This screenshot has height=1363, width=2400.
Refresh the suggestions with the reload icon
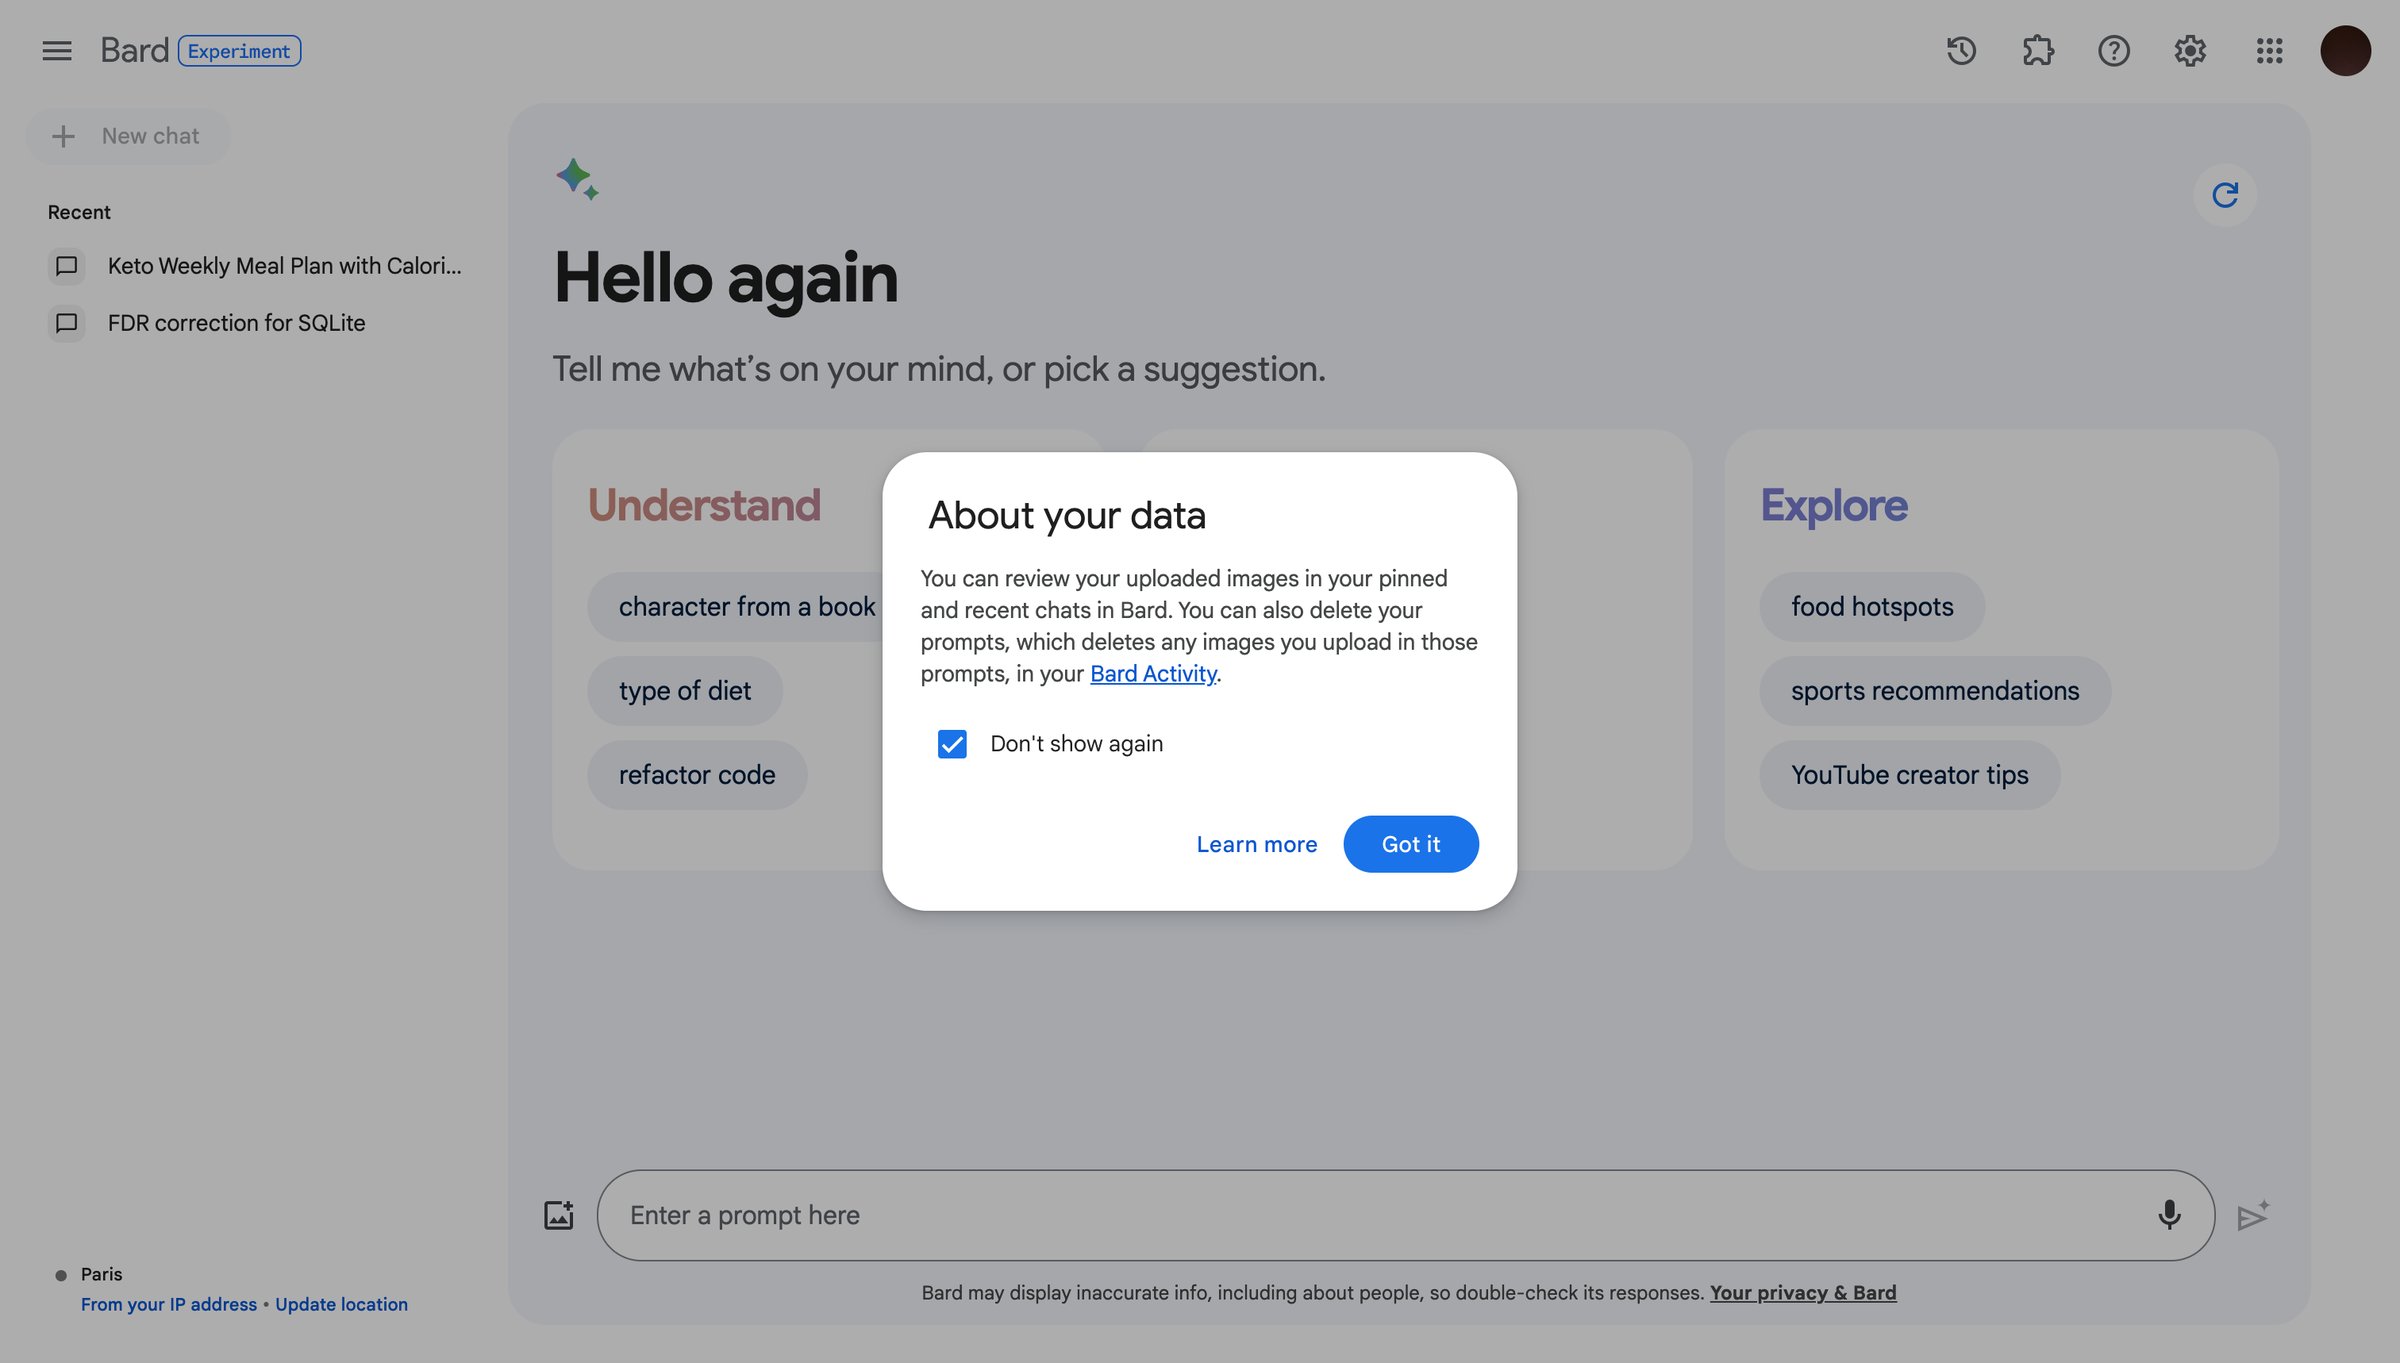point(2224,195)
